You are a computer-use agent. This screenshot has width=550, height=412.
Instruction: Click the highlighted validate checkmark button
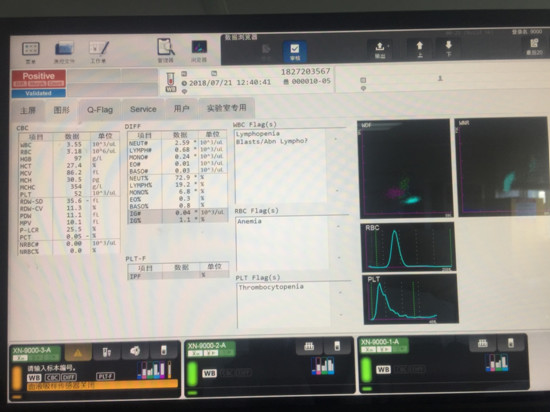tap(295, 51)
